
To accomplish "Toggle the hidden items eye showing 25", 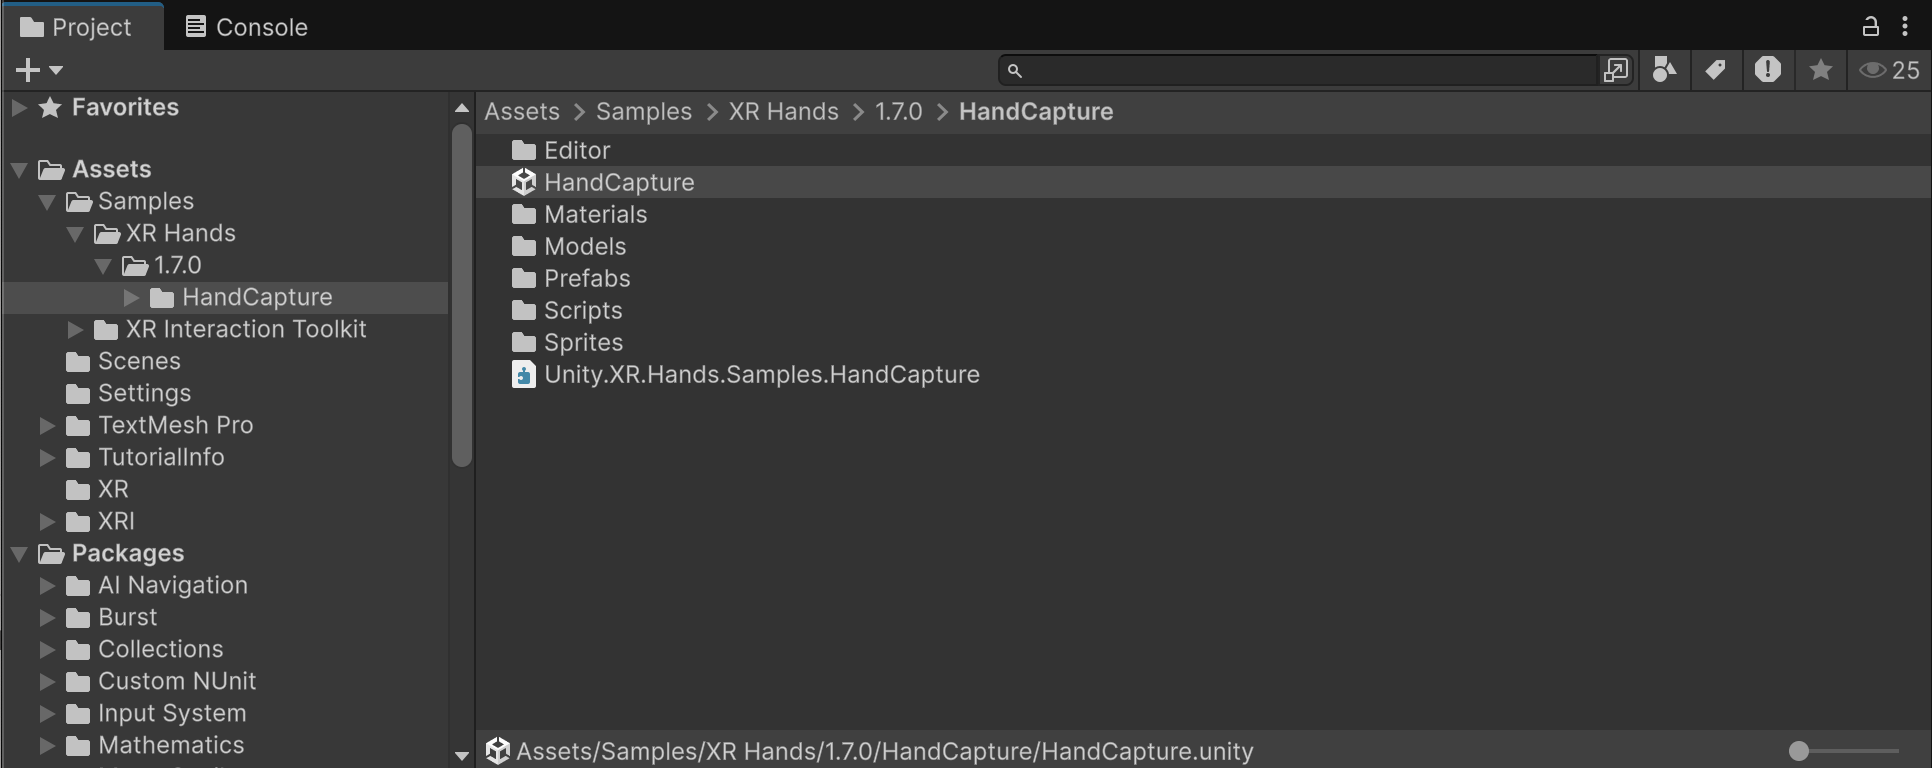I will pos(1888,70).
